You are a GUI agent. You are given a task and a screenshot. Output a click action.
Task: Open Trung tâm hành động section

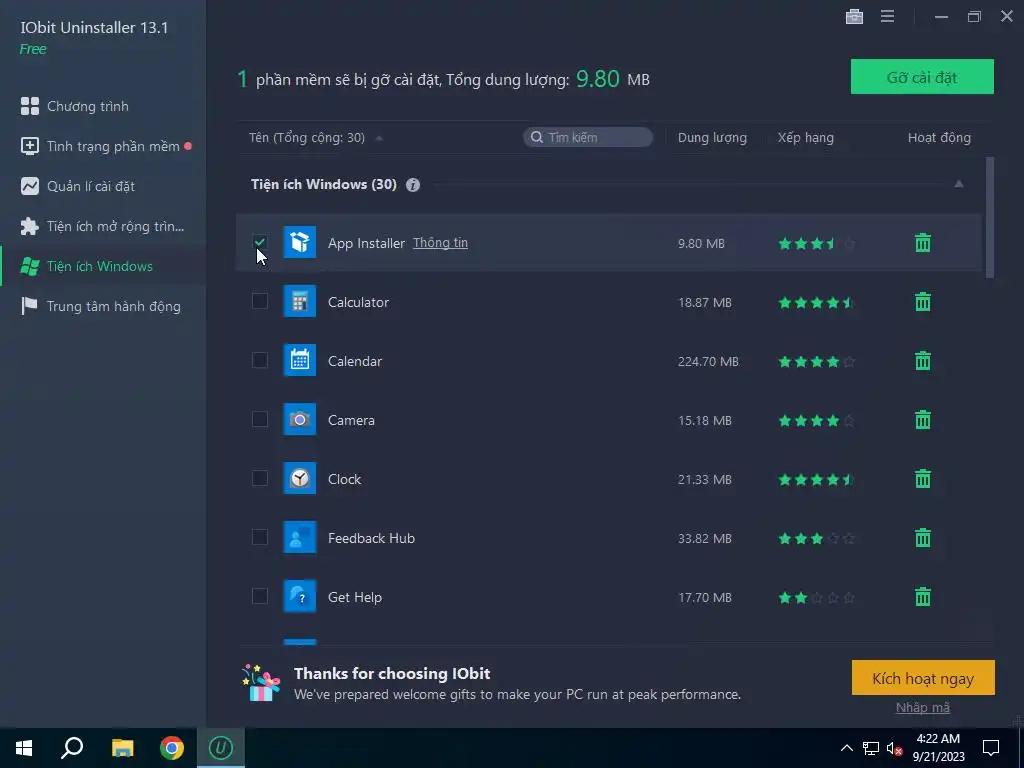tap(103, 306)
